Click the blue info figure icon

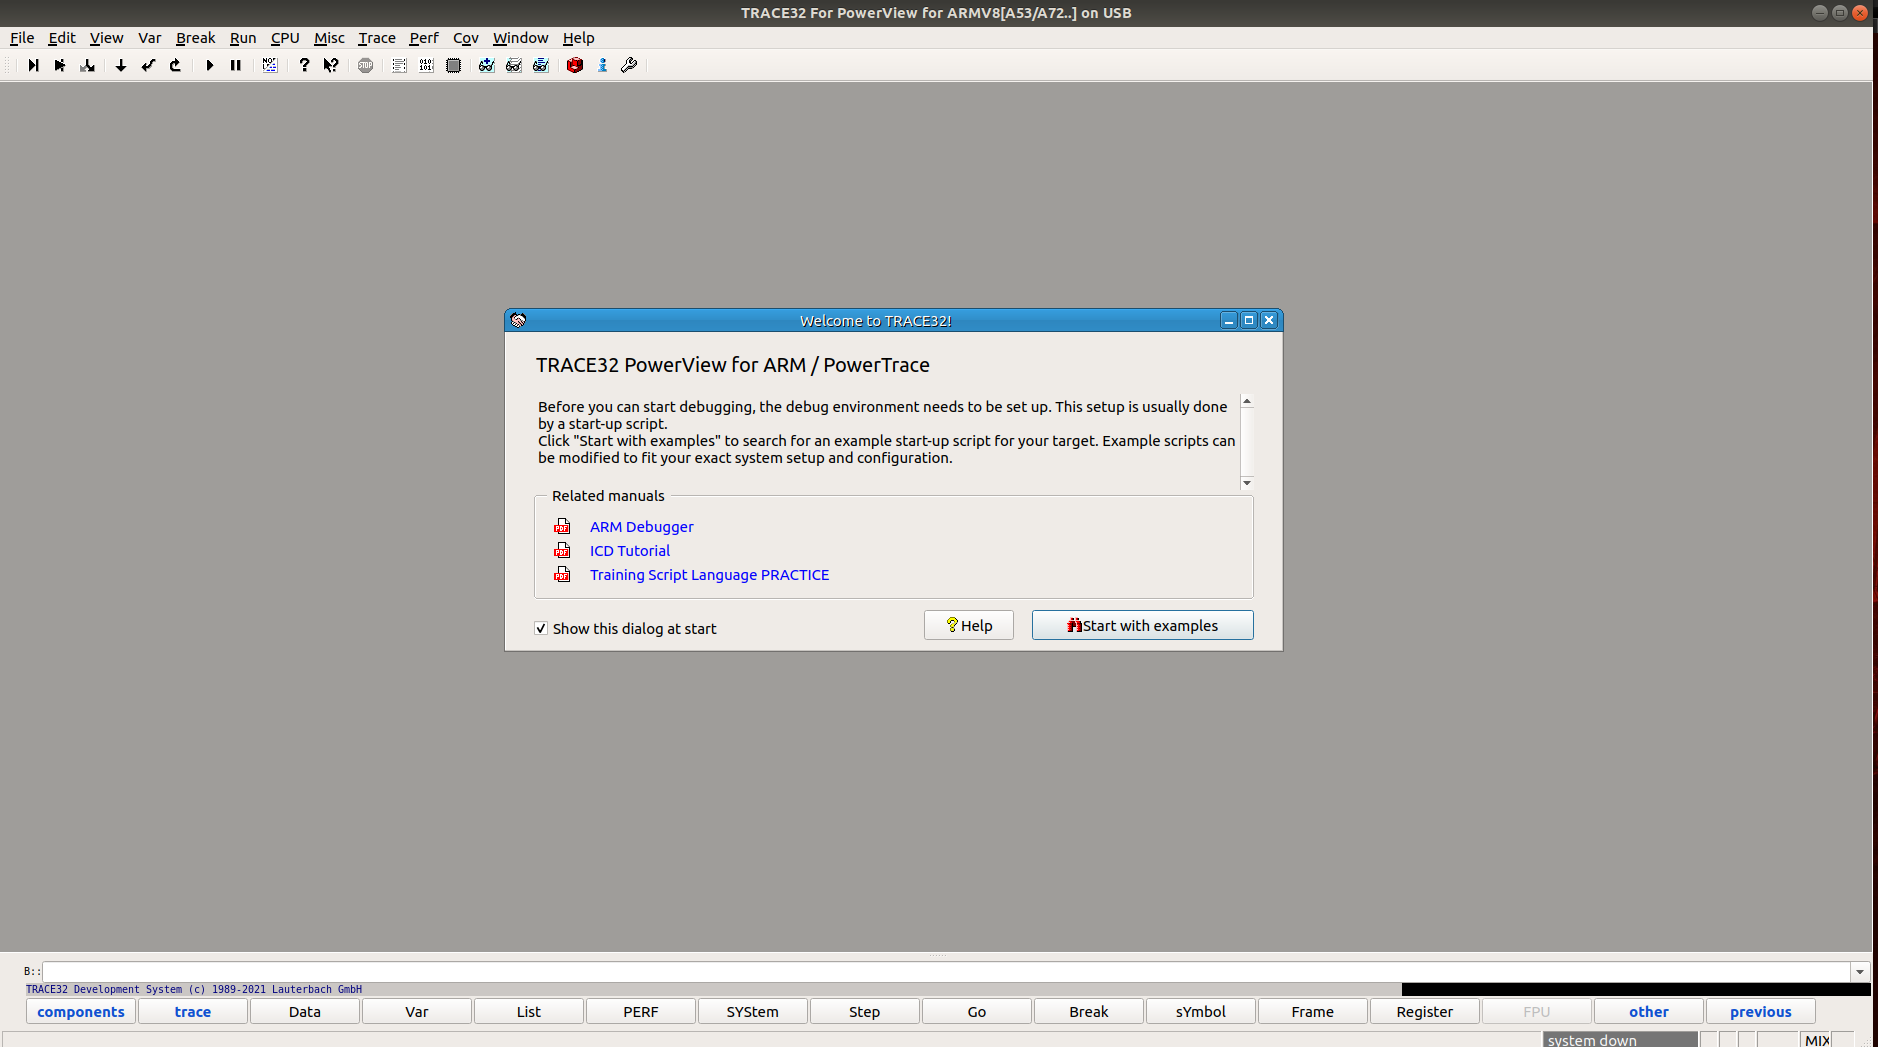(x=602, y=65)
